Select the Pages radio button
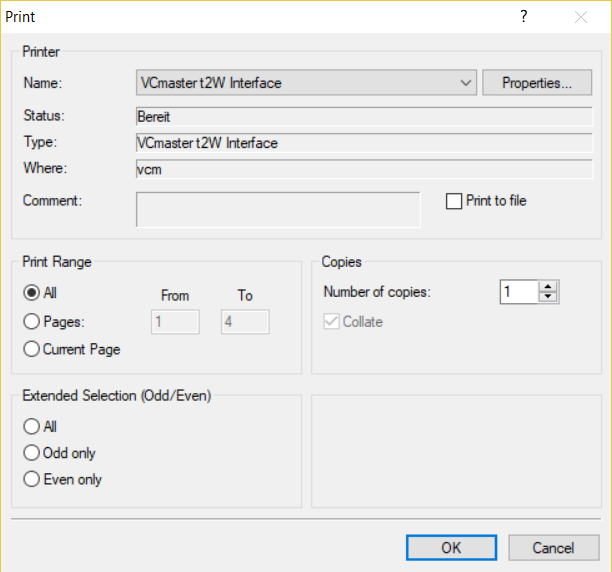612x572 pixels. click(32, 321)
